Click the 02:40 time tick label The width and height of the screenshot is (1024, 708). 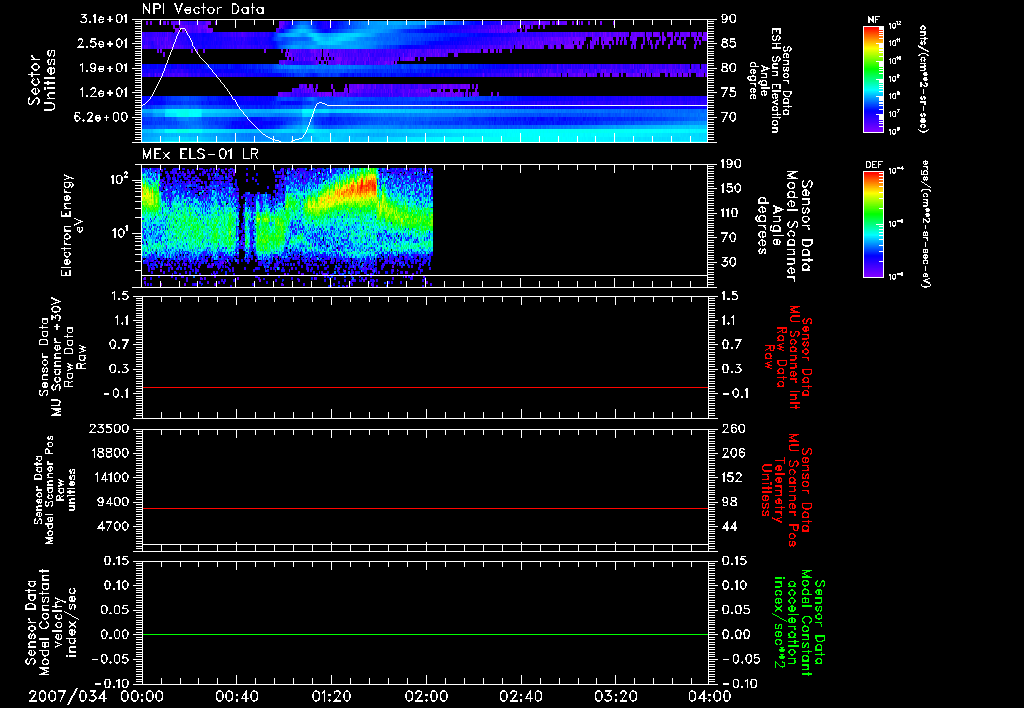520,696
